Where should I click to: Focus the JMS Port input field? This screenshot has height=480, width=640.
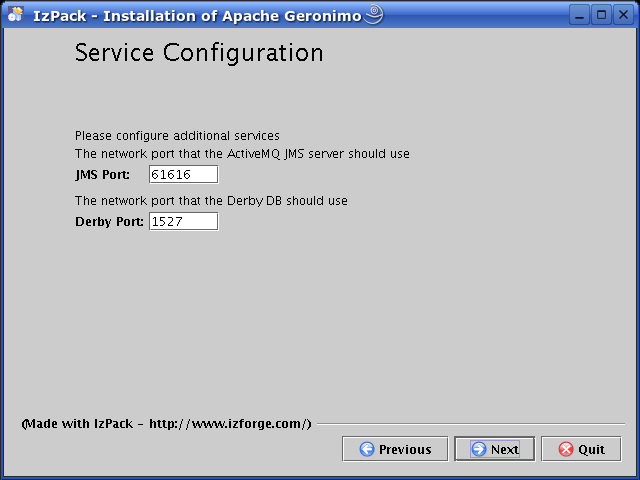(183, 175)
